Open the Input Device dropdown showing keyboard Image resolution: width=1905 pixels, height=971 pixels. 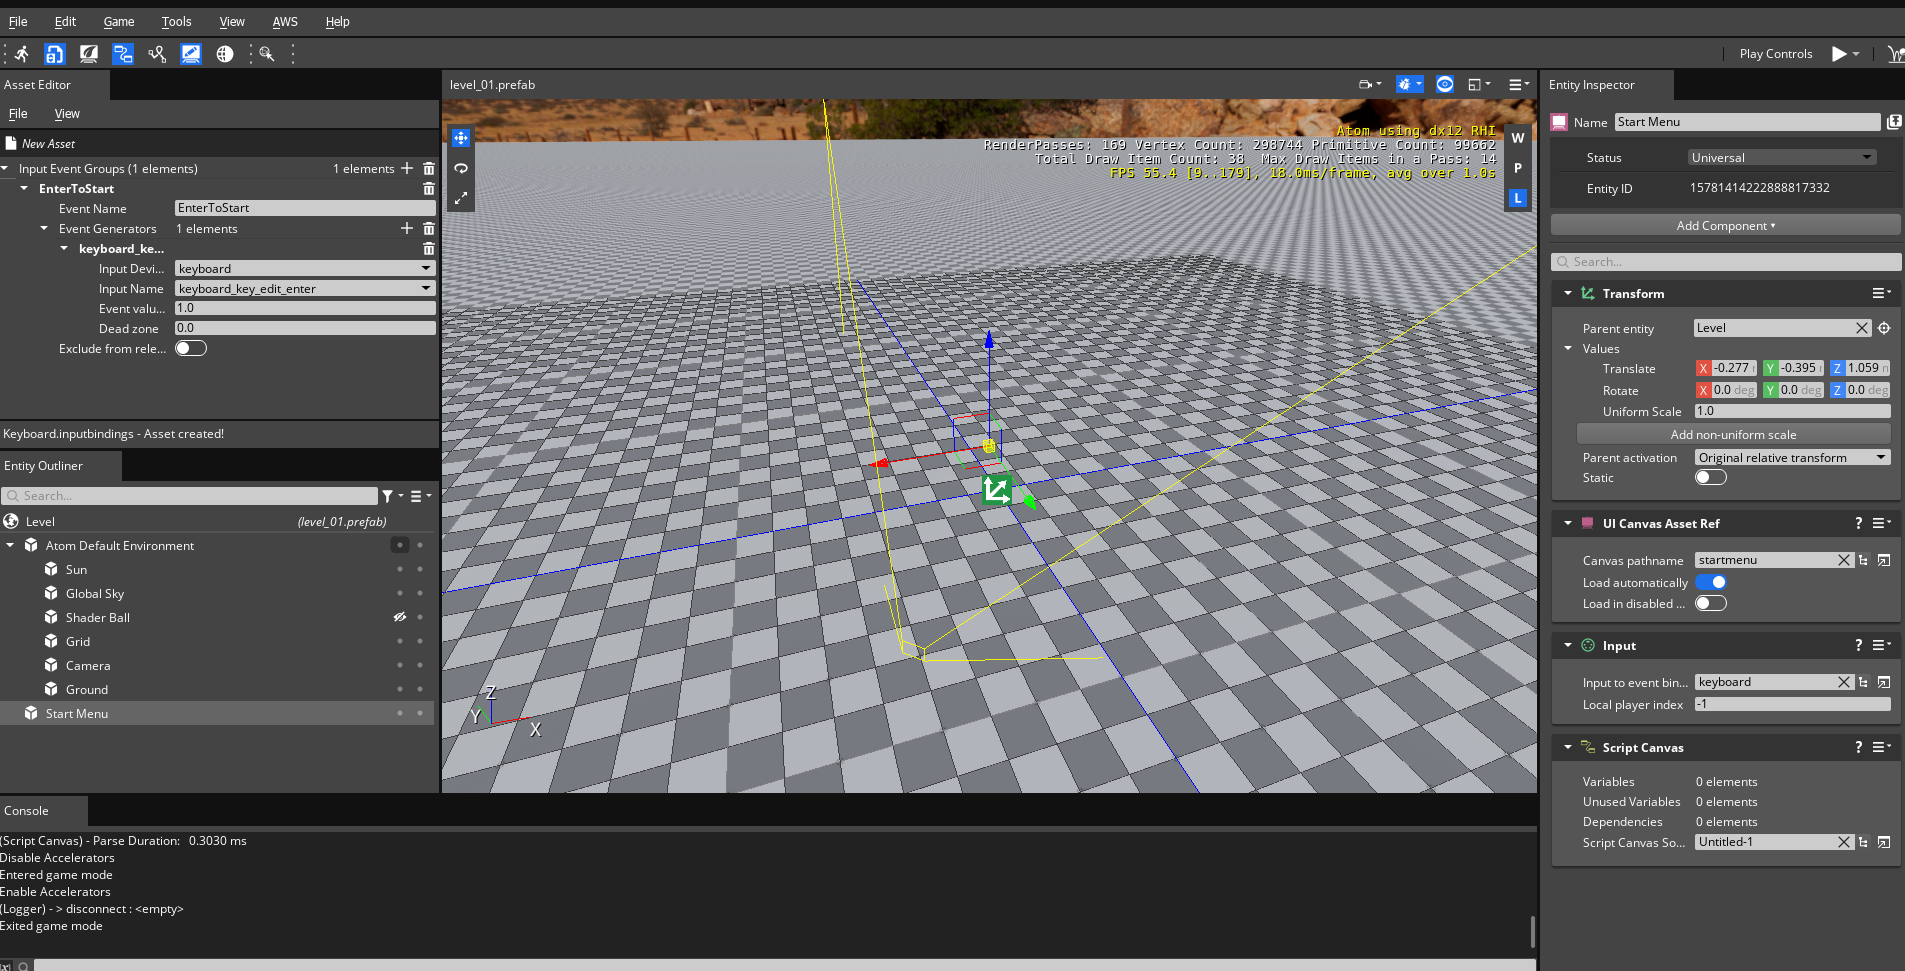(303, 268)
